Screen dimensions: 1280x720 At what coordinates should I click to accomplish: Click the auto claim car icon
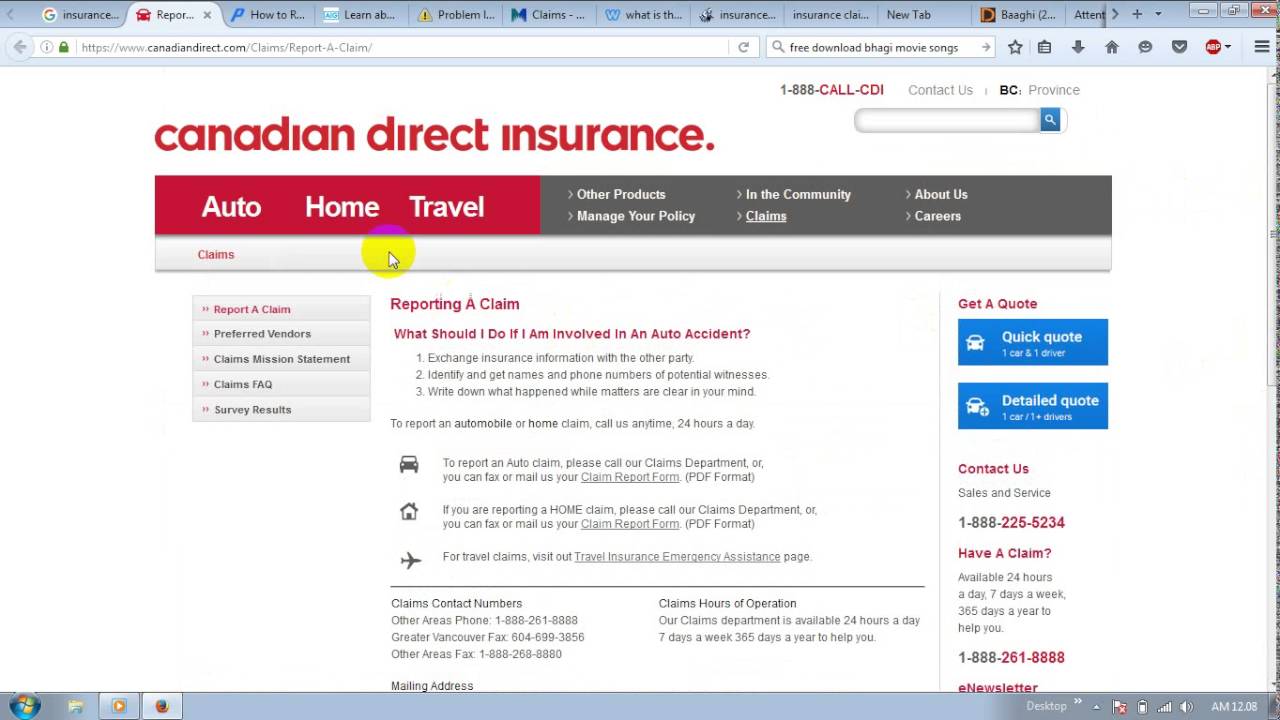[x=409, y=464]
